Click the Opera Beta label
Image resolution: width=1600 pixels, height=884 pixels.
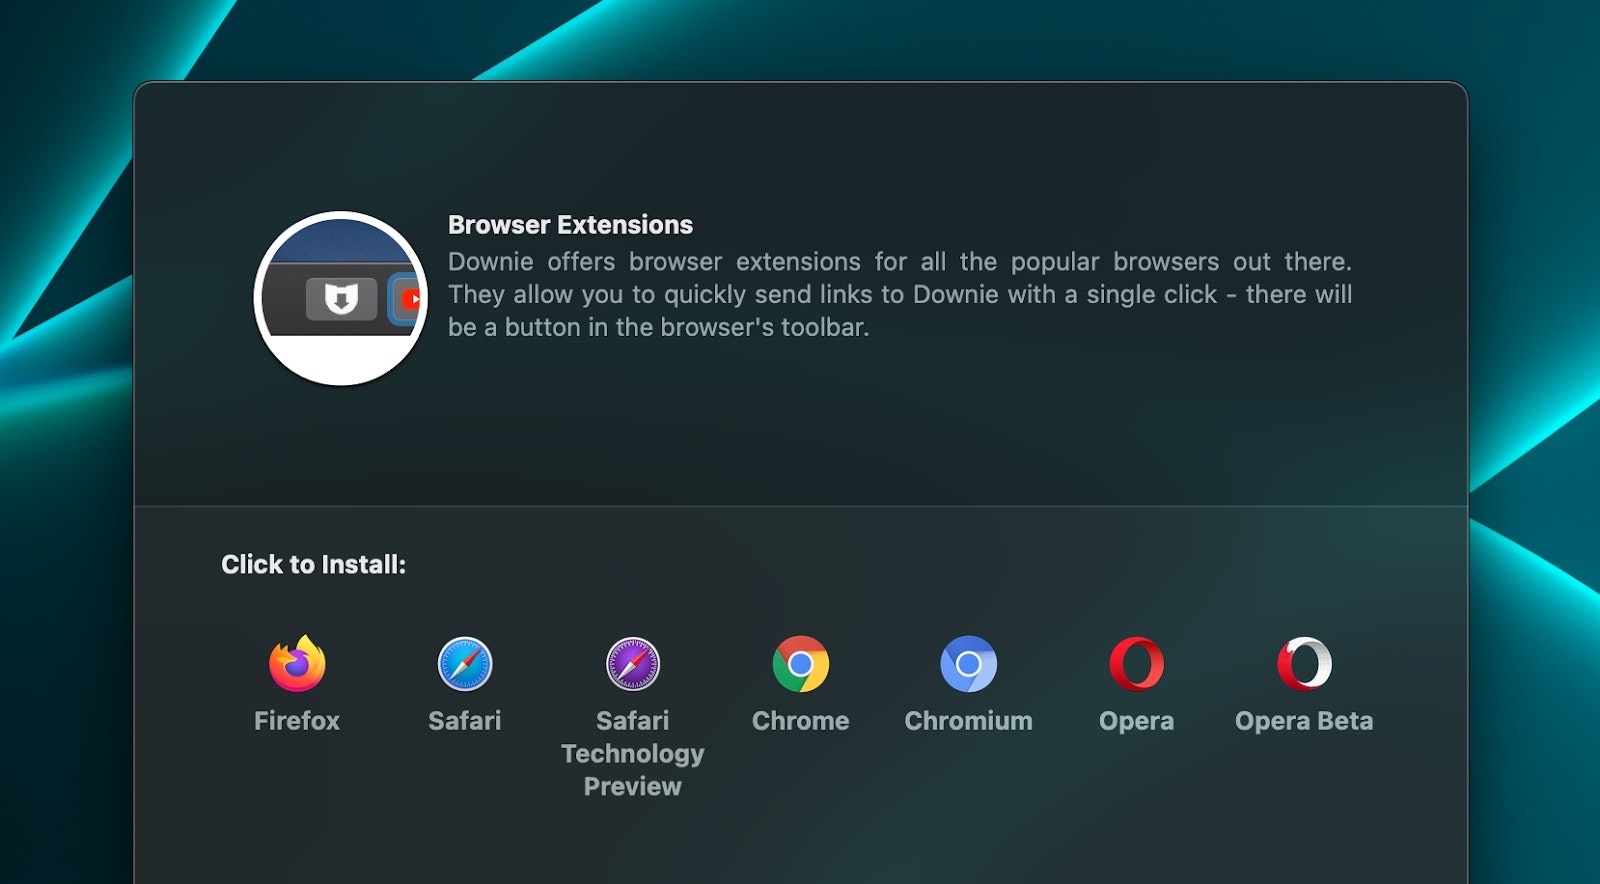click(1304, 721)
